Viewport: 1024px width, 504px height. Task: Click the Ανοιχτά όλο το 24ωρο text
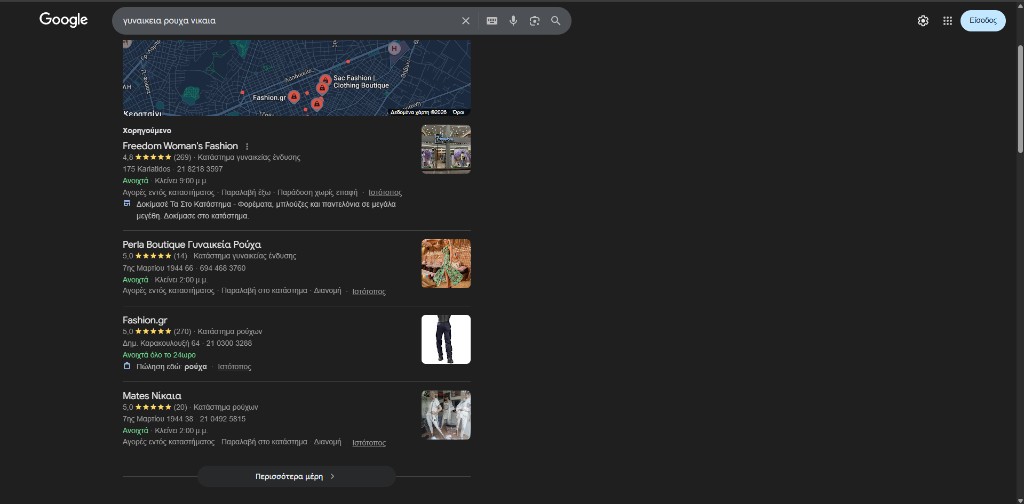pyautogui.click(x=159, y=355)
